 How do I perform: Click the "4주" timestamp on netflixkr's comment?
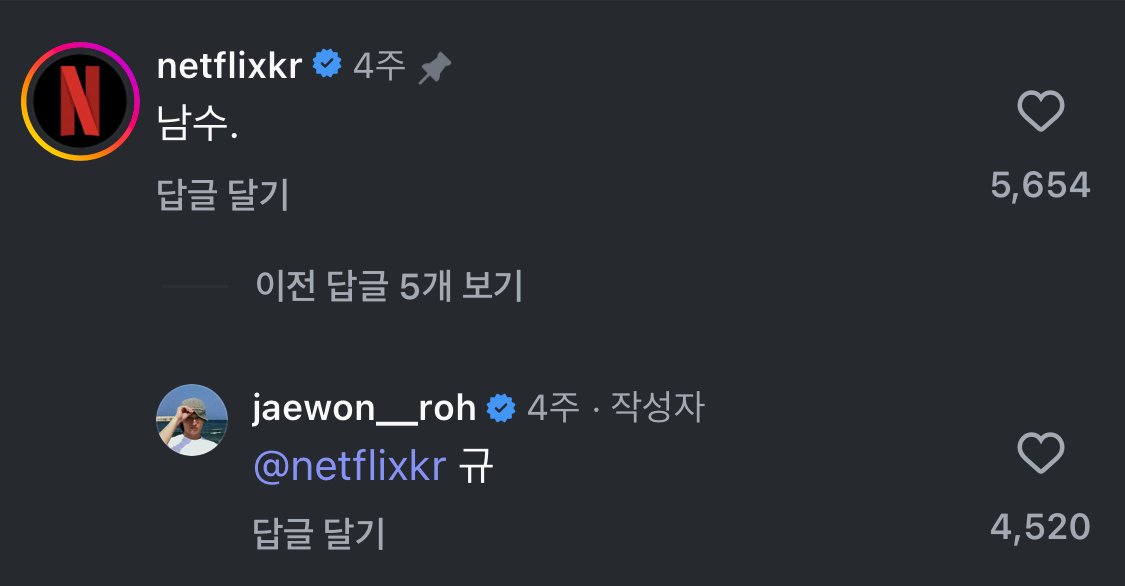[x=379, y=66]
